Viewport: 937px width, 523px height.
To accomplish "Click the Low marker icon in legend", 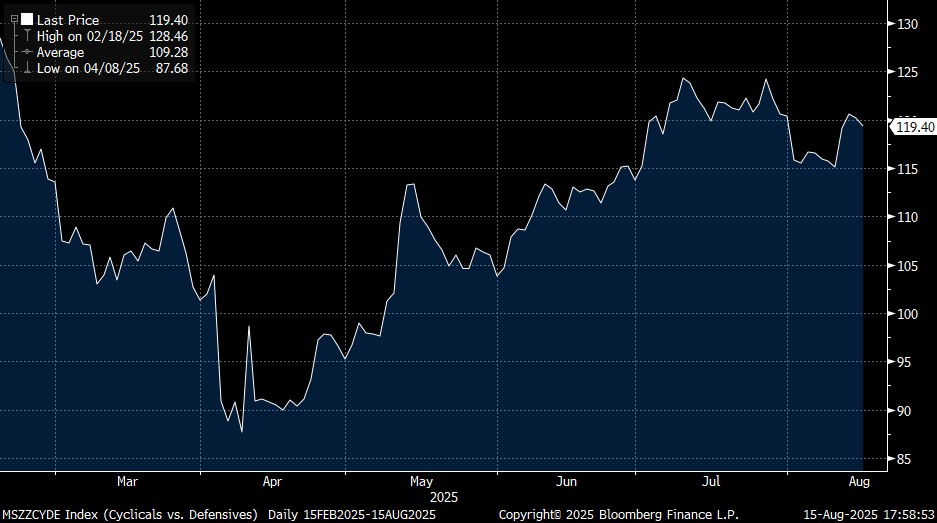I will click(27, 68).
